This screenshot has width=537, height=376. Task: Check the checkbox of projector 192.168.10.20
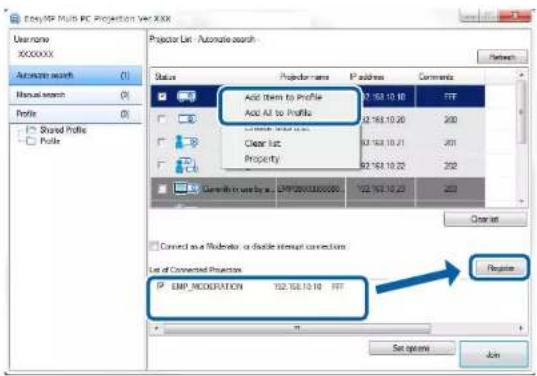161,119
